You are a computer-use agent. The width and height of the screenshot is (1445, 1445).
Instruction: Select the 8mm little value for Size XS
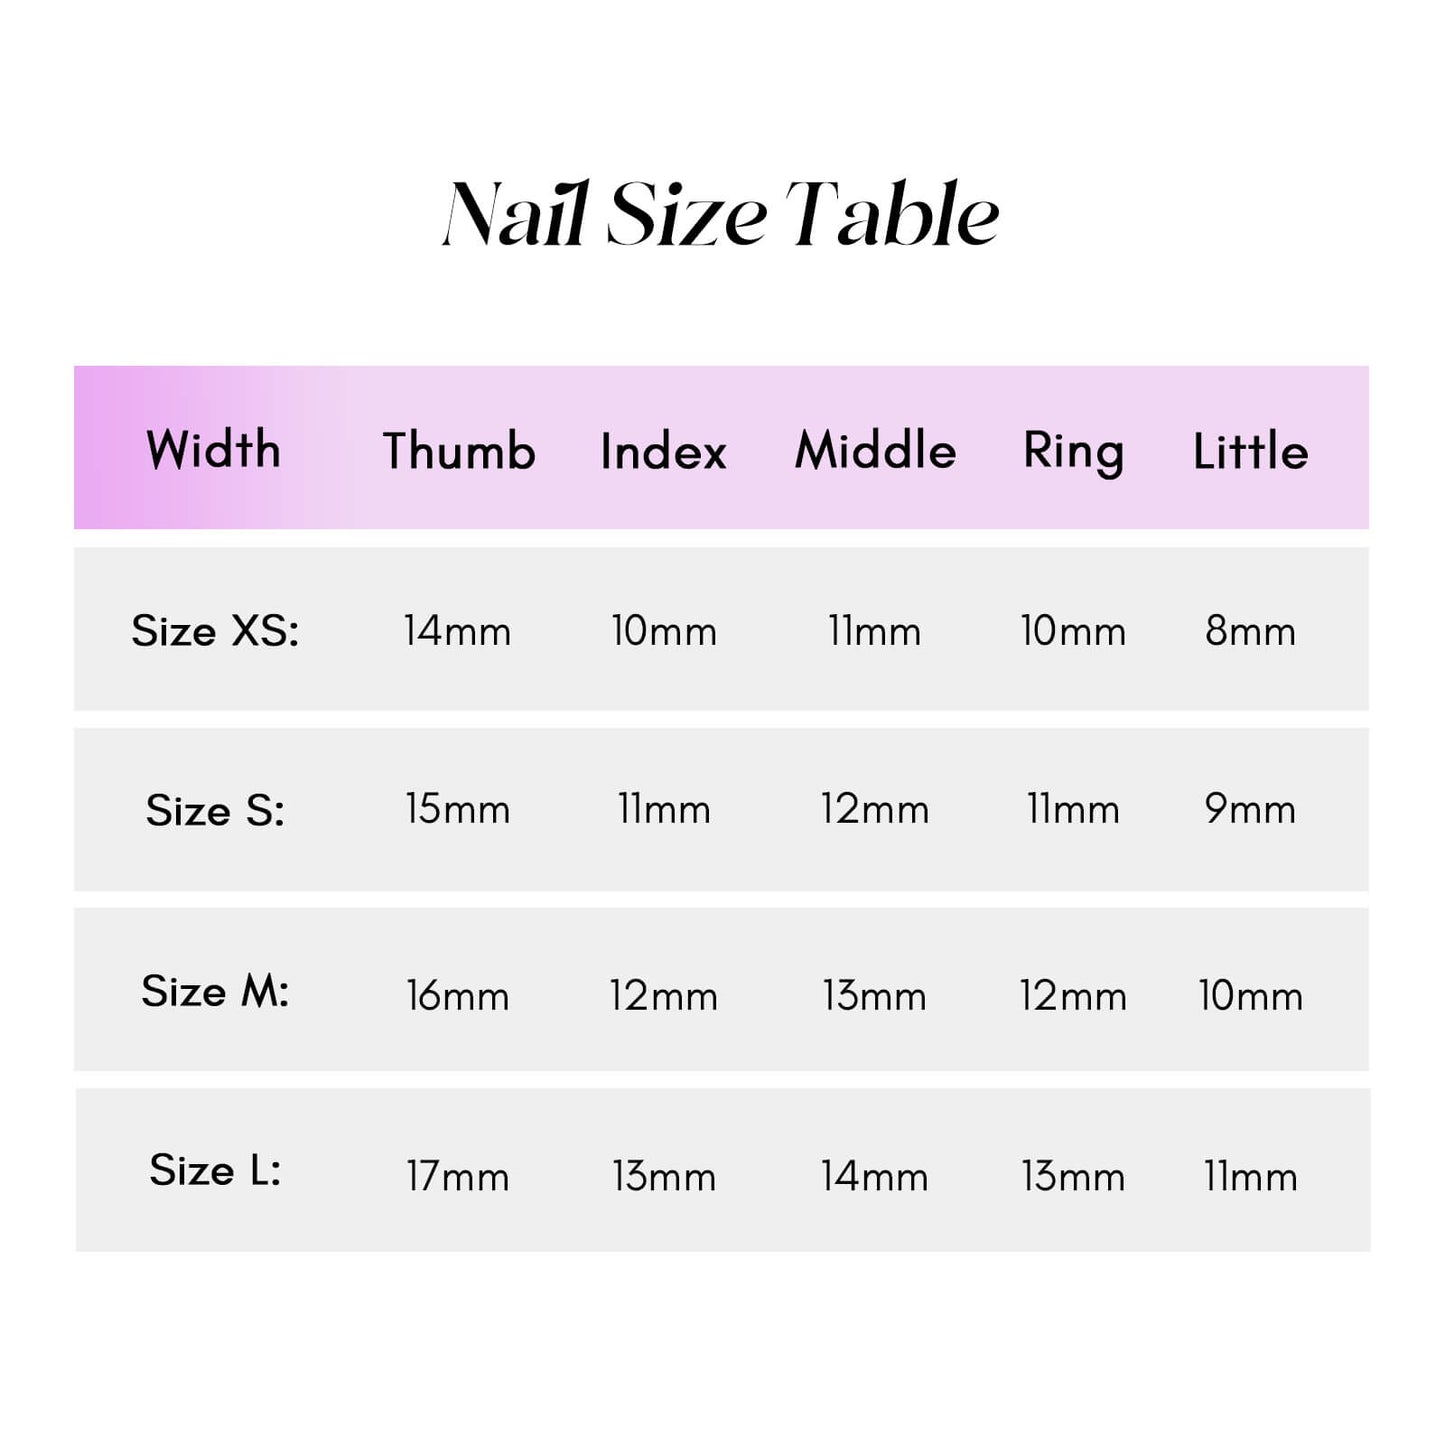tap(1250, 631)
